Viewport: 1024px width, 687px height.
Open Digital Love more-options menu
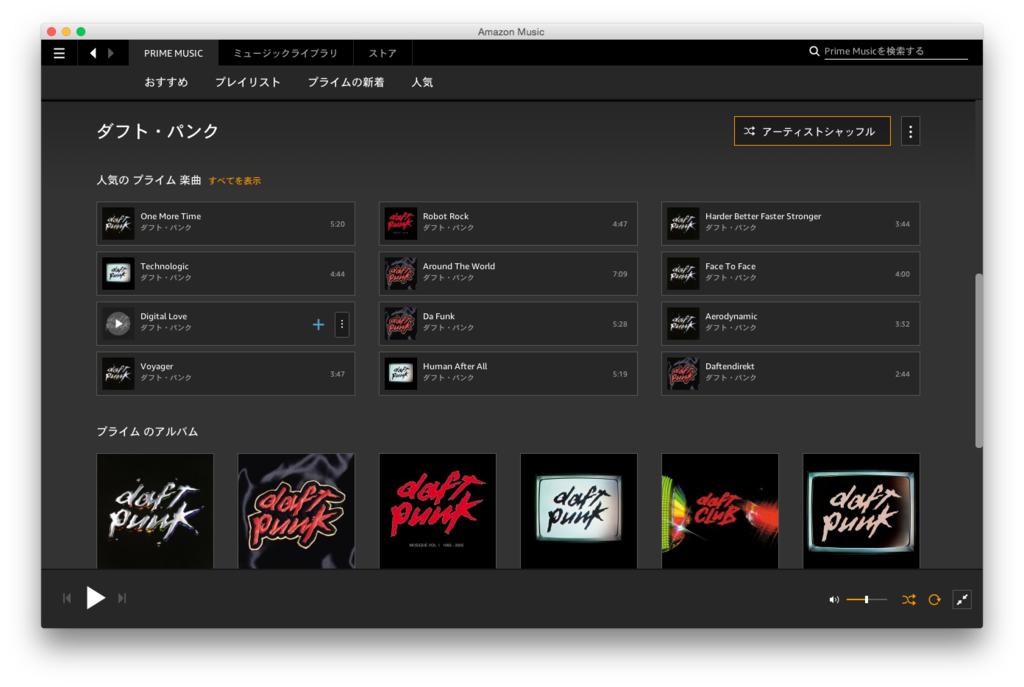coord(342,324)
